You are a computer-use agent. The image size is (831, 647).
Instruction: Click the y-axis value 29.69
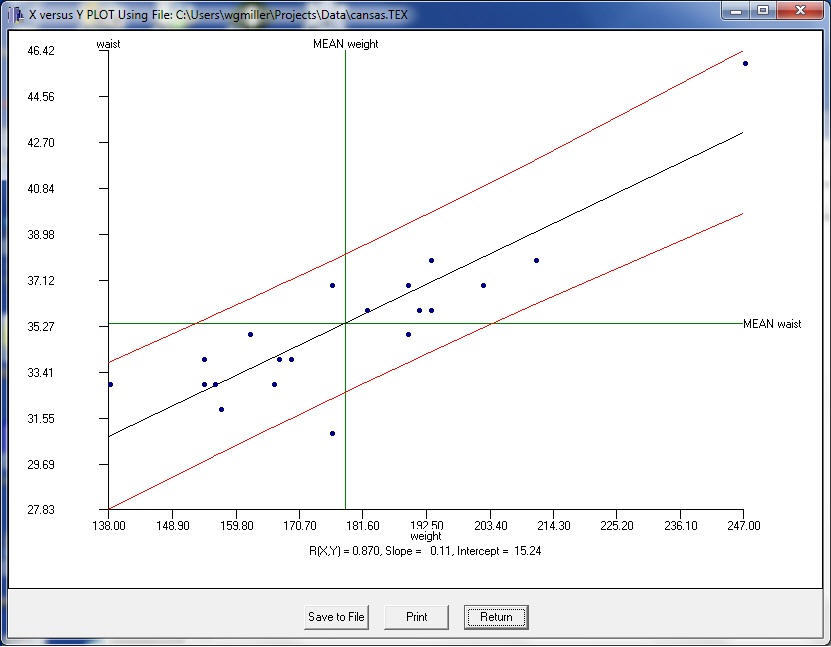[x=41, y=465]
